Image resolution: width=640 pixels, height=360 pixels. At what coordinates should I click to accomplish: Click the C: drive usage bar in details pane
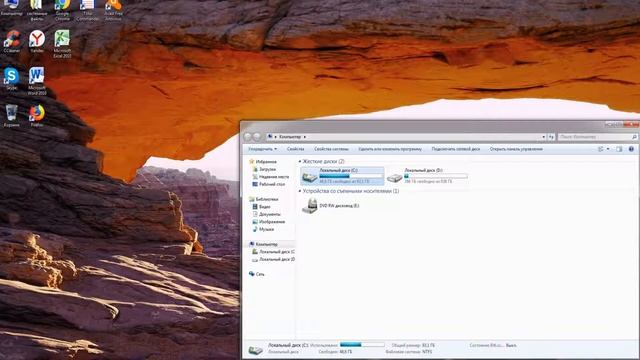[x=362, y=345]
